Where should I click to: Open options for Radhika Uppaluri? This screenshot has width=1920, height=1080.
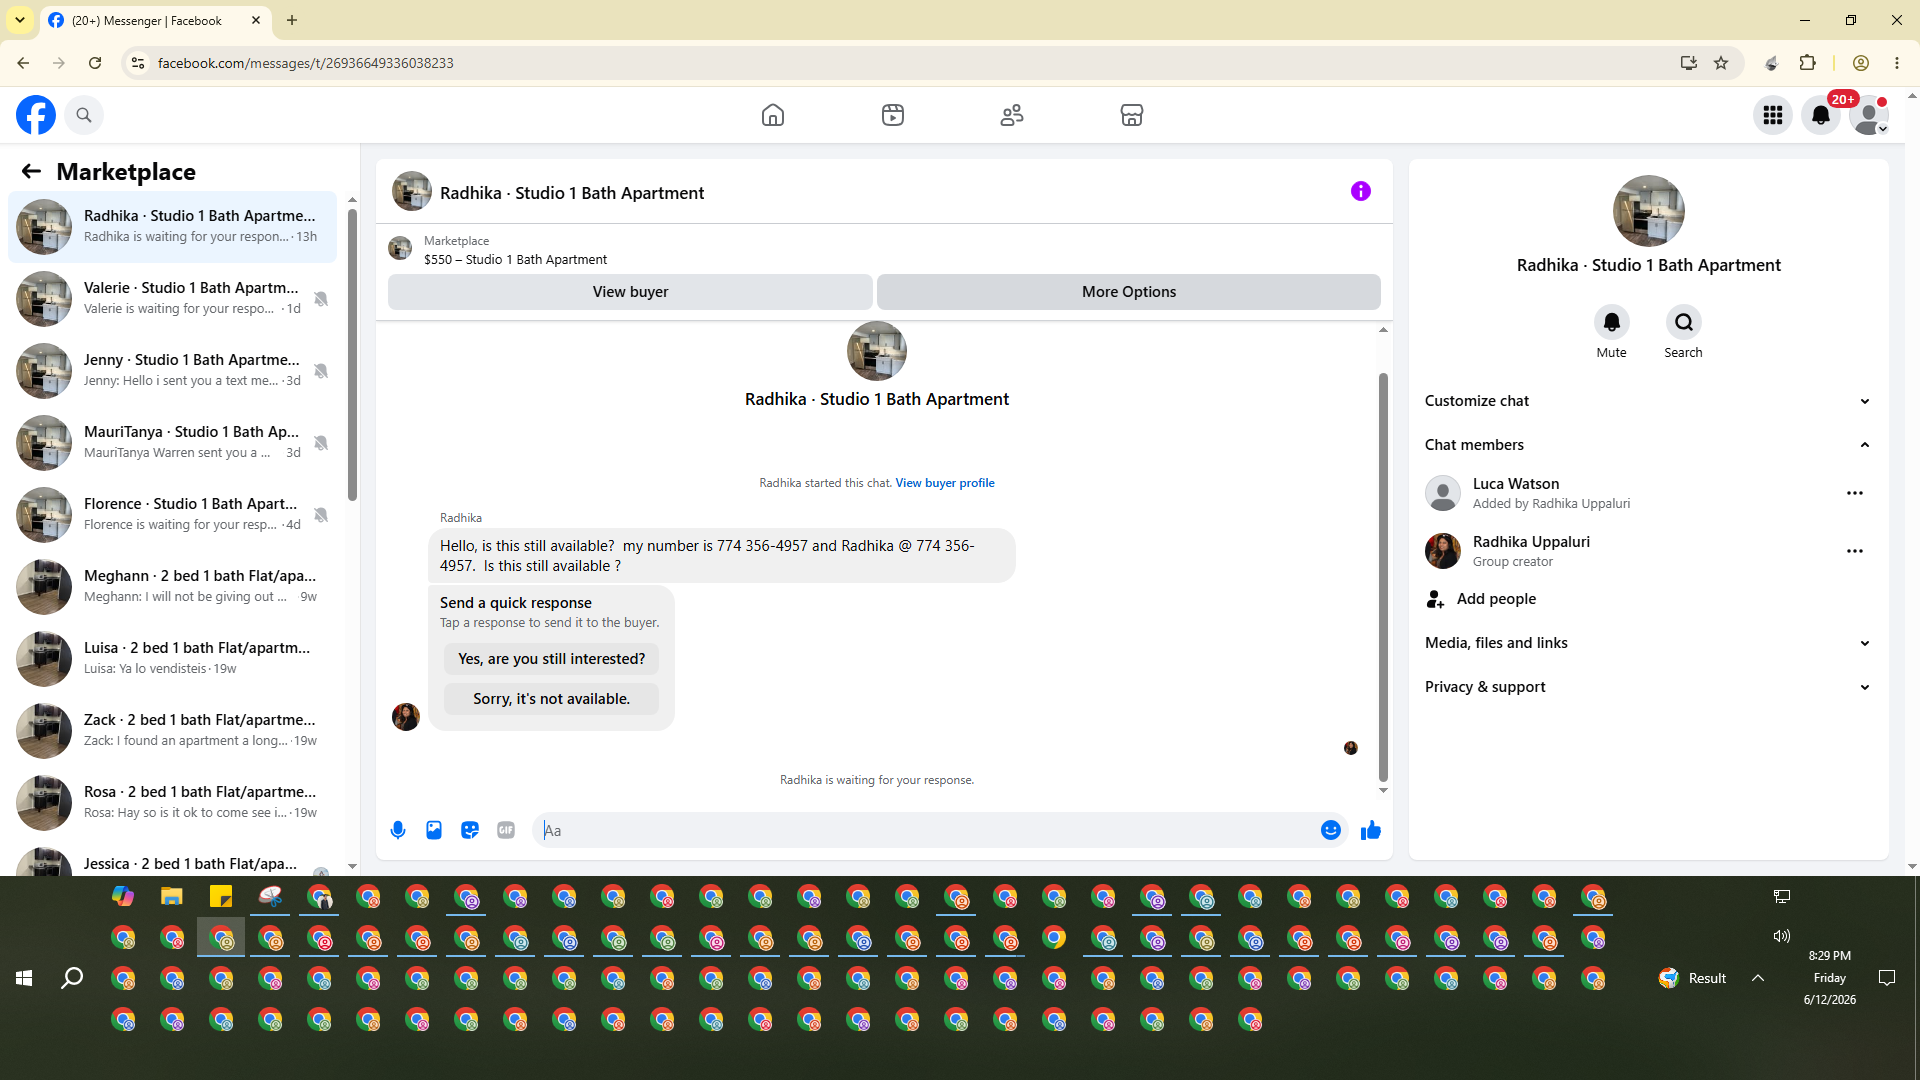click(x=1855, y=551)
